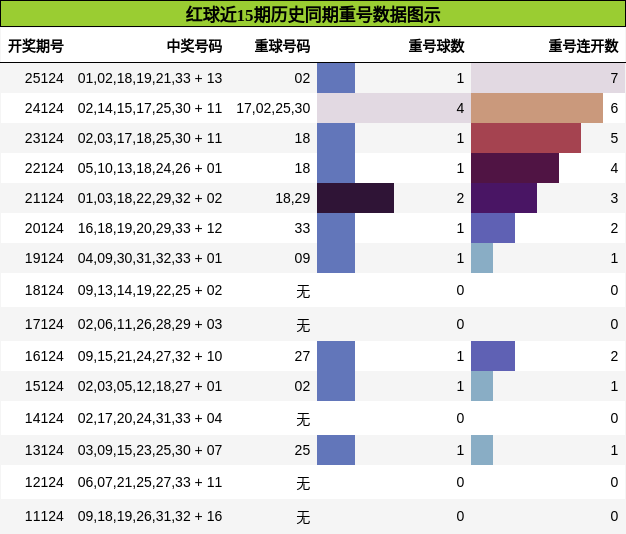The image size is (626, 534).
Task: Select winning numbers 02,03,17,18,25,30 + 11
Action: [x=150, y=138]
